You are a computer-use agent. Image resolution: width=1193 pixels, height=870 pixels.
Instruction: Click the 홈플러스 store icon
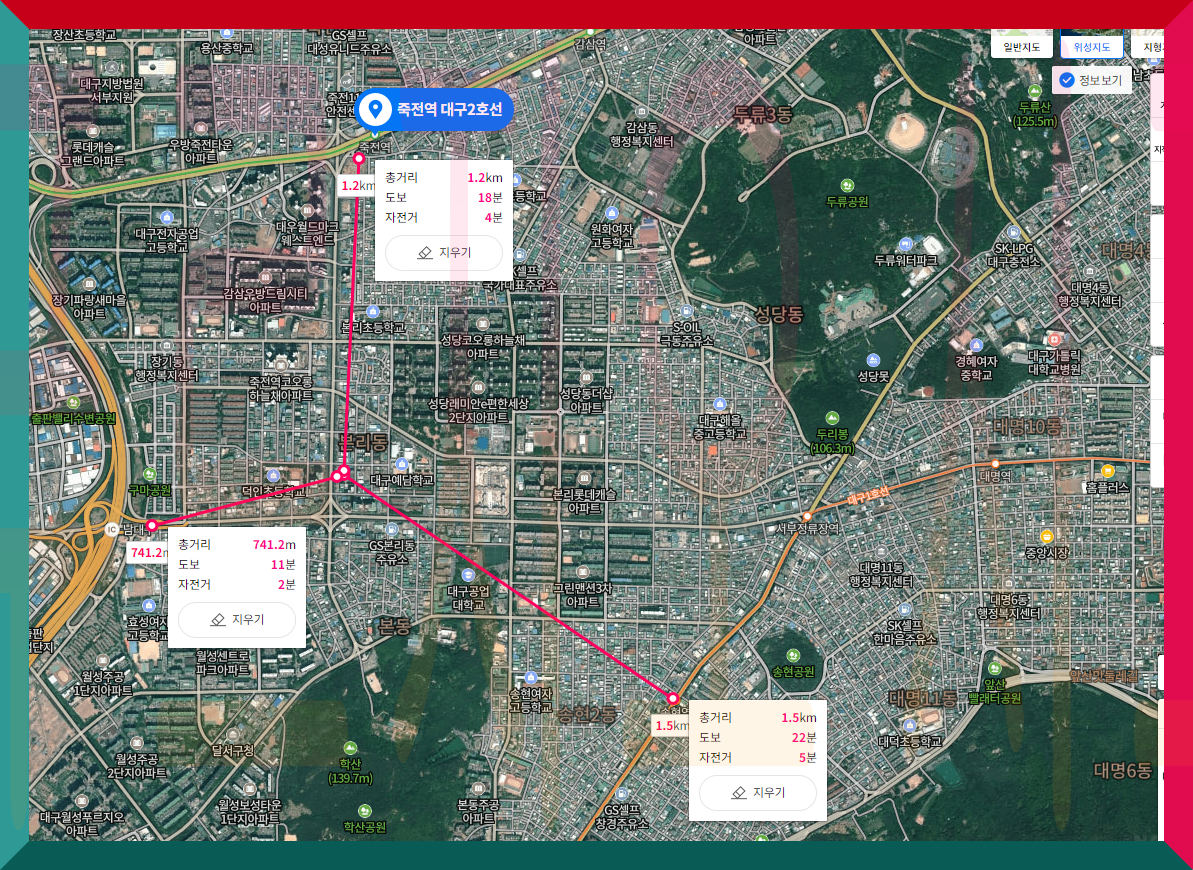pos(1108,471)
